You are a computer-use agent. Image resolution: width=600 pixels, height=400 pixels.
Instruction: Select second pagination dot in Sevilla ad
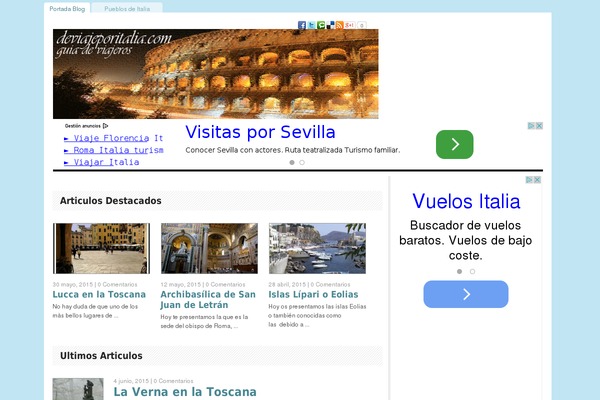pos(302,162)
